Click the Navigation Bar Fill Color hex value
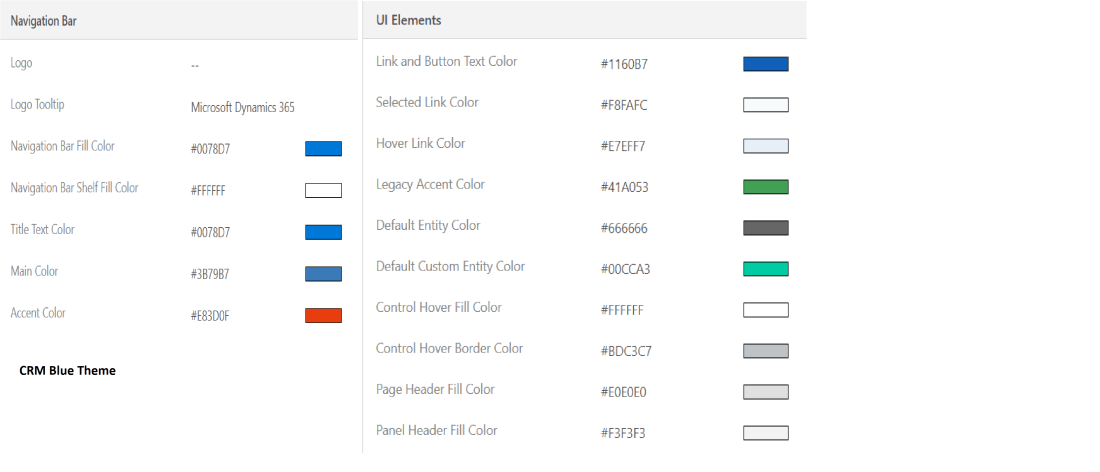The width and height of the screenshot is (1100, 472). [210, 149]
